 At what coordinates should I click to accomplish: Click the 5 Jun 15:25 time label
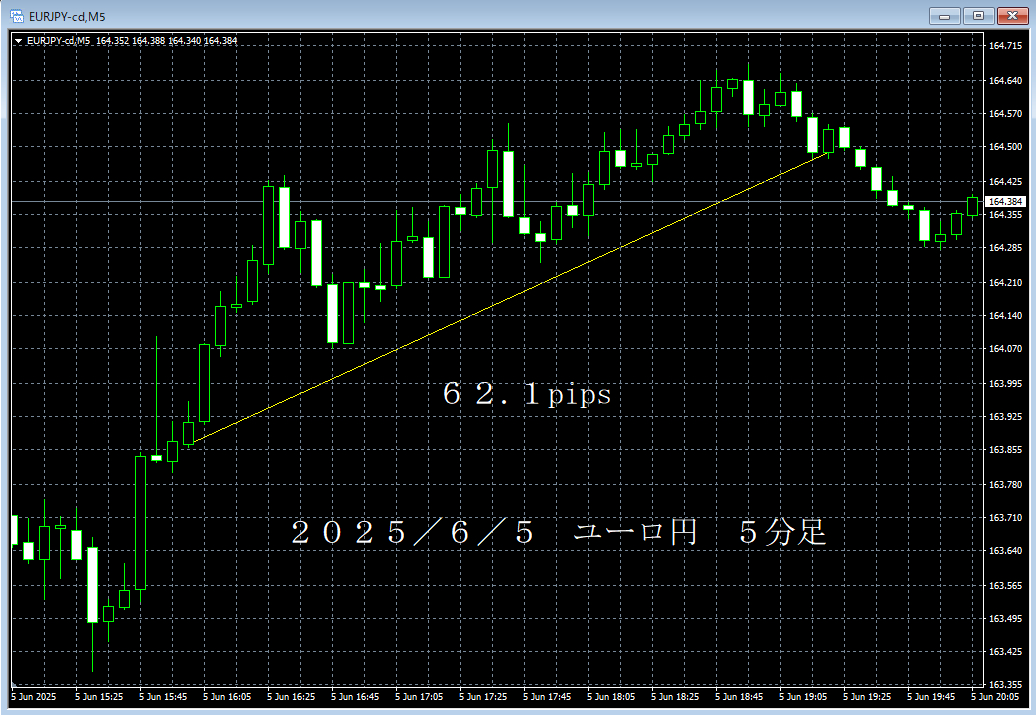pyautogui.click(x=99, y=697)
